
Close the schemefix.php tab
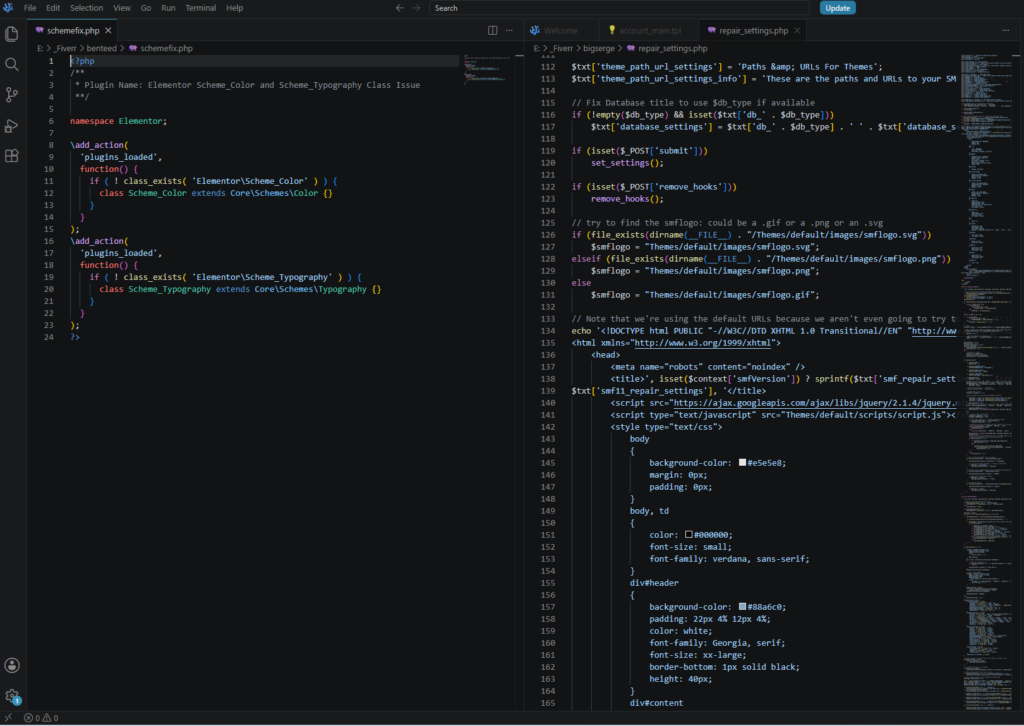coord(108,31)
